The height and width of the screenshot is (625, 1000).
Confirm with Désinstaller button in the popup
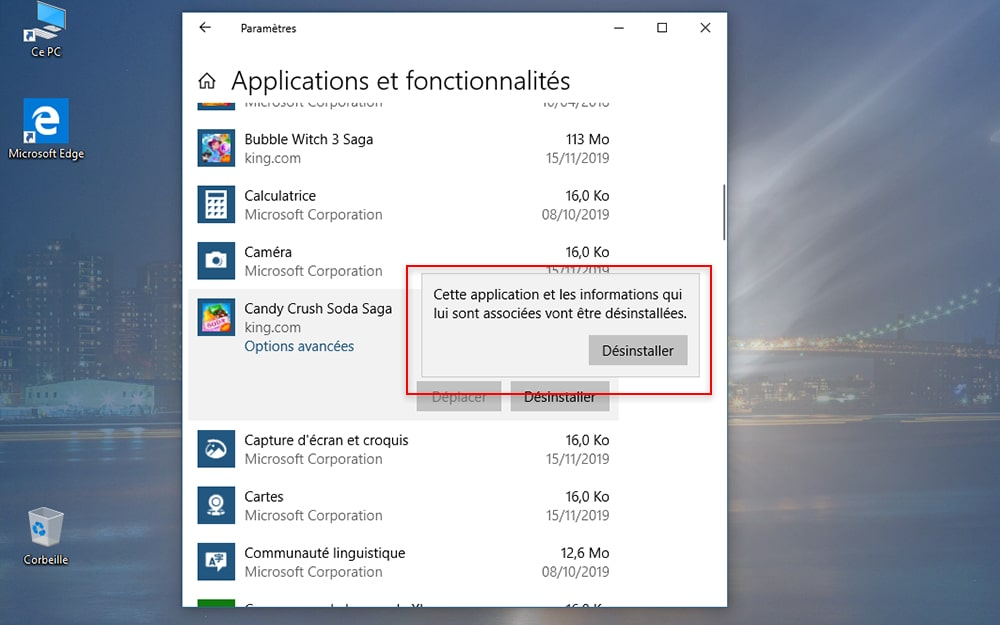[638, 350]
